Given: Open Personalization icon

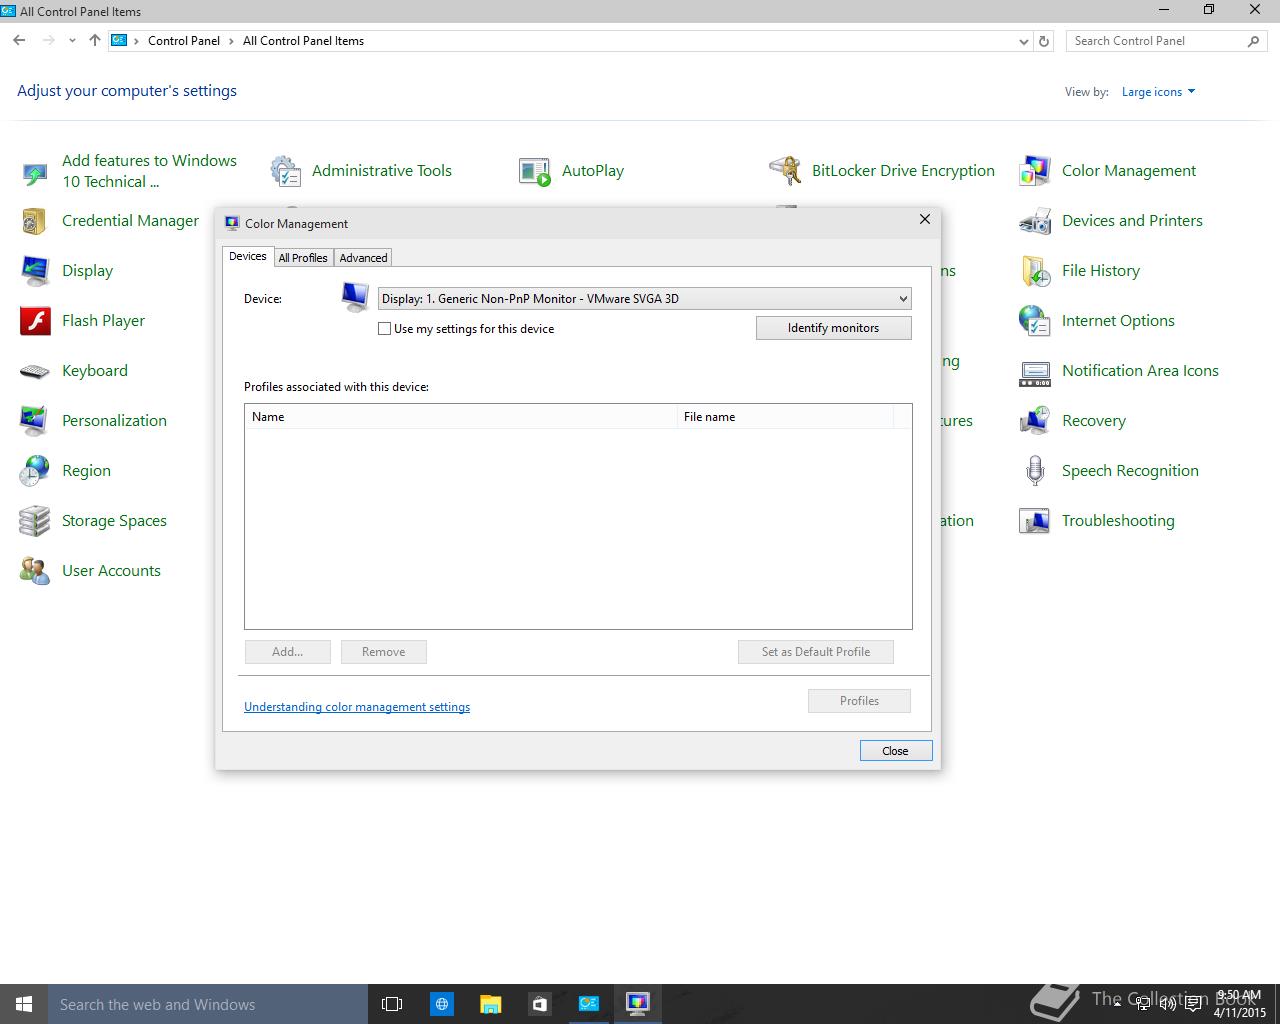Looking at the screenshot, I should pyautogui.click(x=35, y=421).
